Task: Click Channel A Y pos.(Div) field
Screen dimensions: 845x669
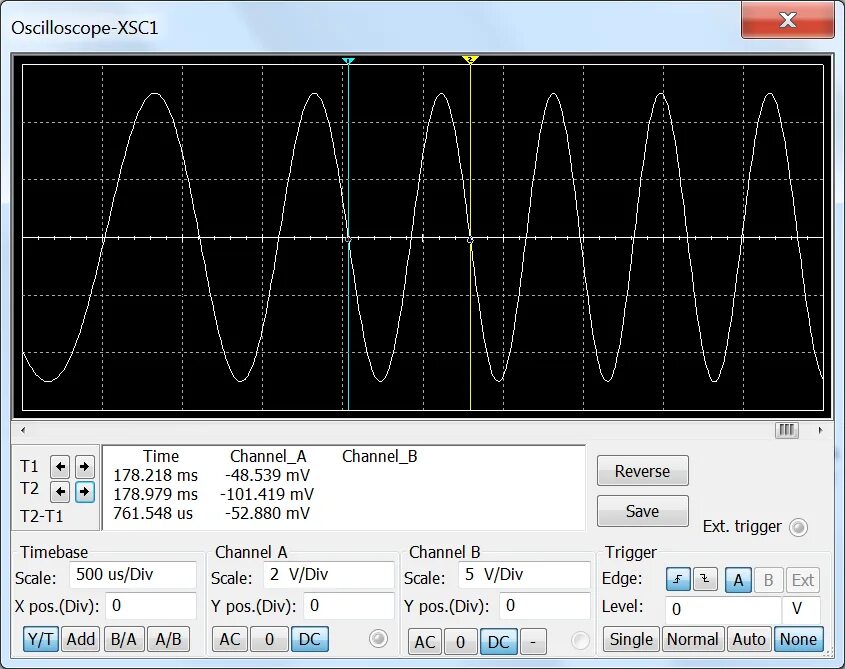Action: click(x=348, y=606)
